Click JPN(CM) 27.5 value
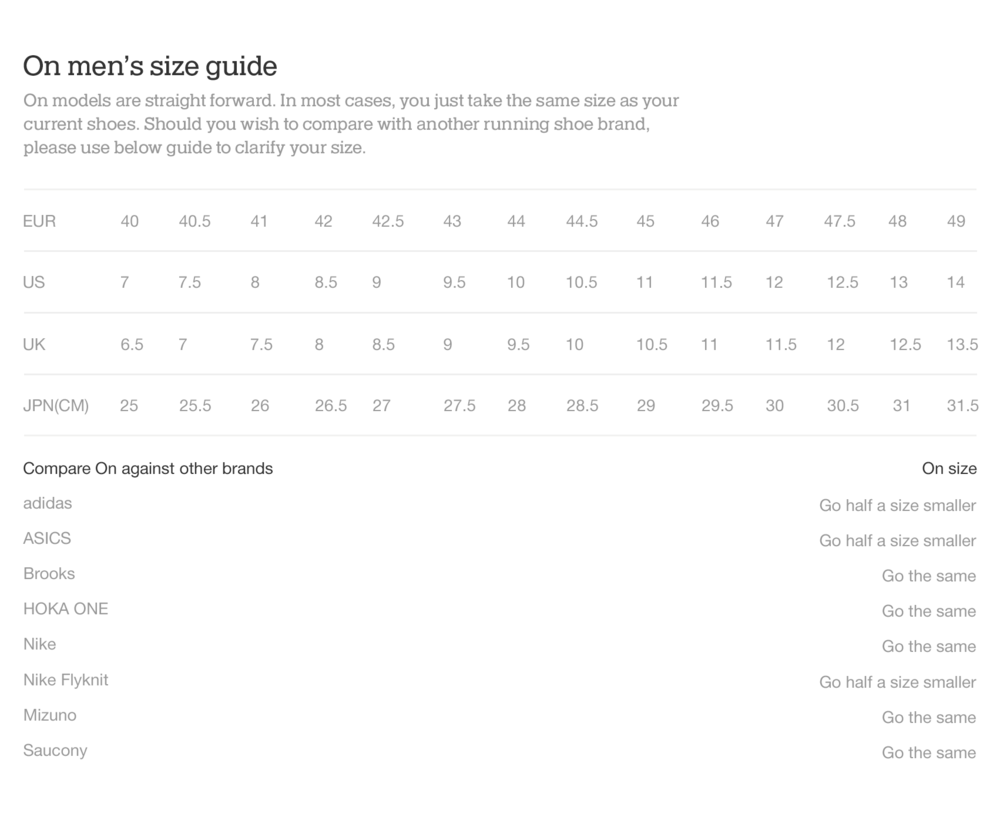The width and height of the screenshot is (1000, 814). tap(459, 406)
